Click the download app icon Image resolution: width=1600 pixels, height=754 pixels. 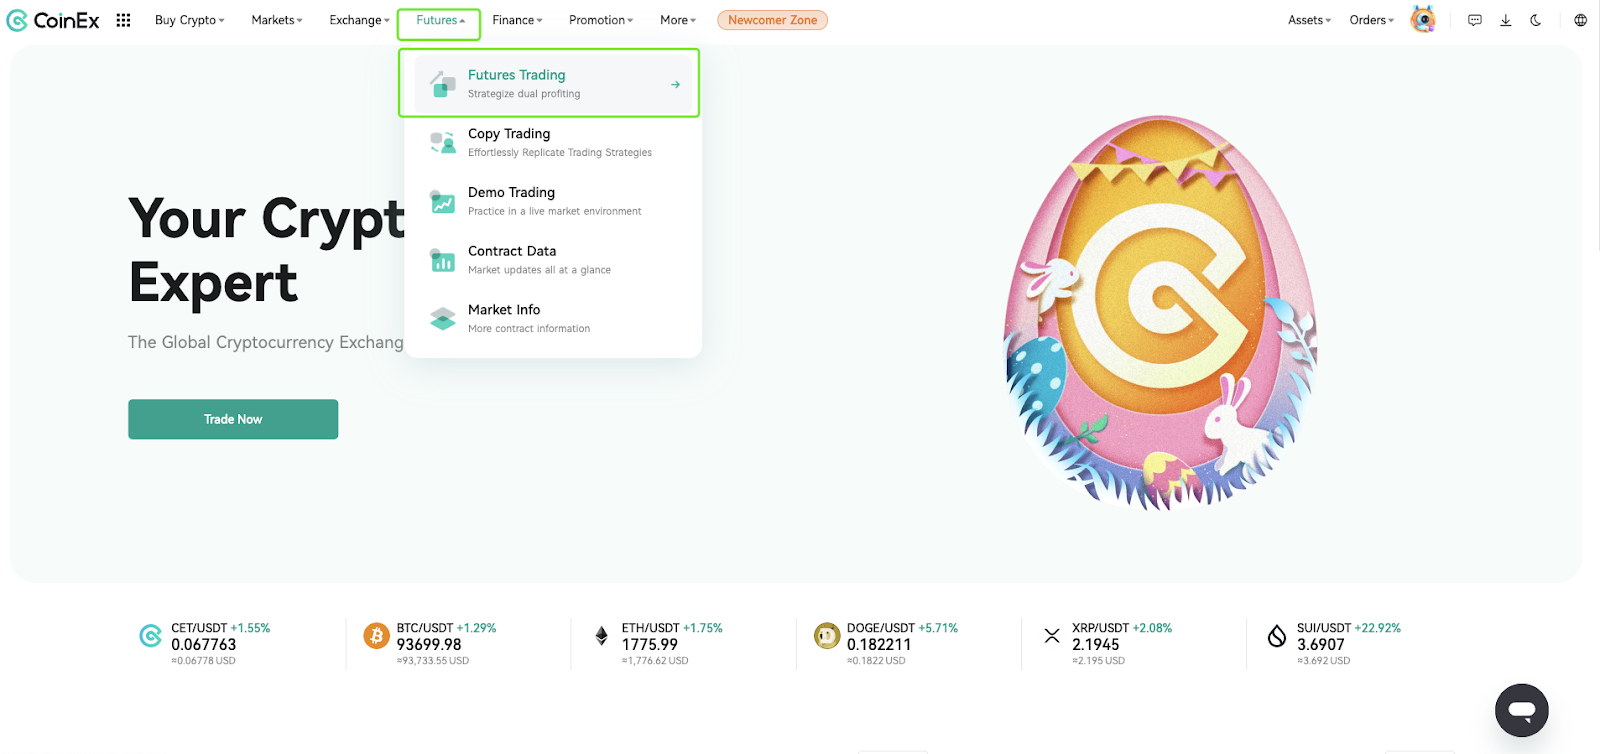1505,20
